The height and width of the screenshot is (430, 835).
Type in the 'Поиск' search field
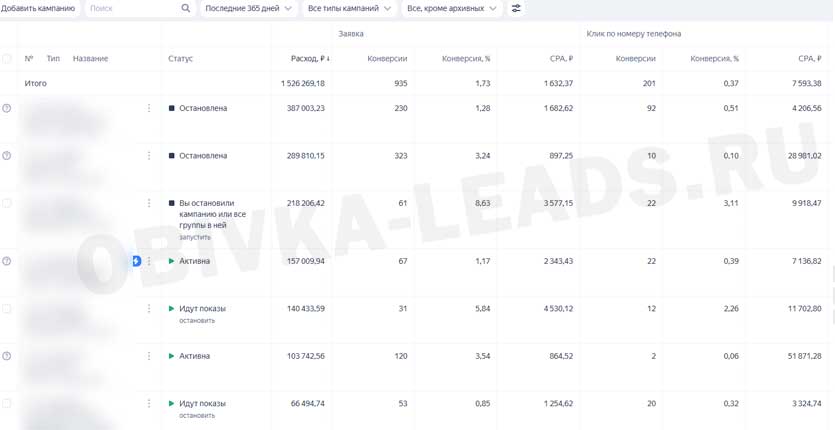pyautogui.click(x=130, y=9)
